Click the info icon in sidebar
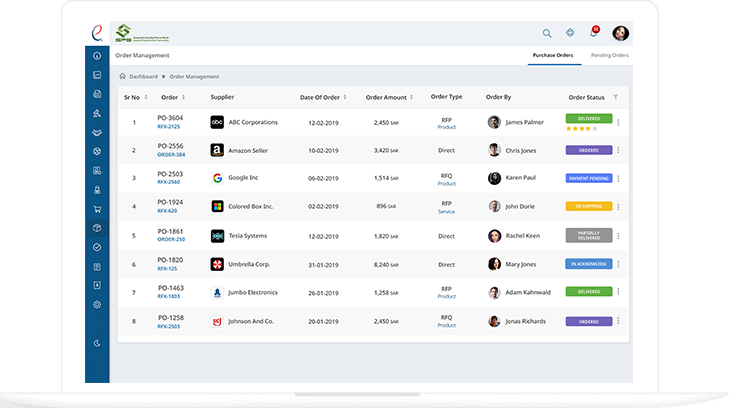 coord(97,56)
